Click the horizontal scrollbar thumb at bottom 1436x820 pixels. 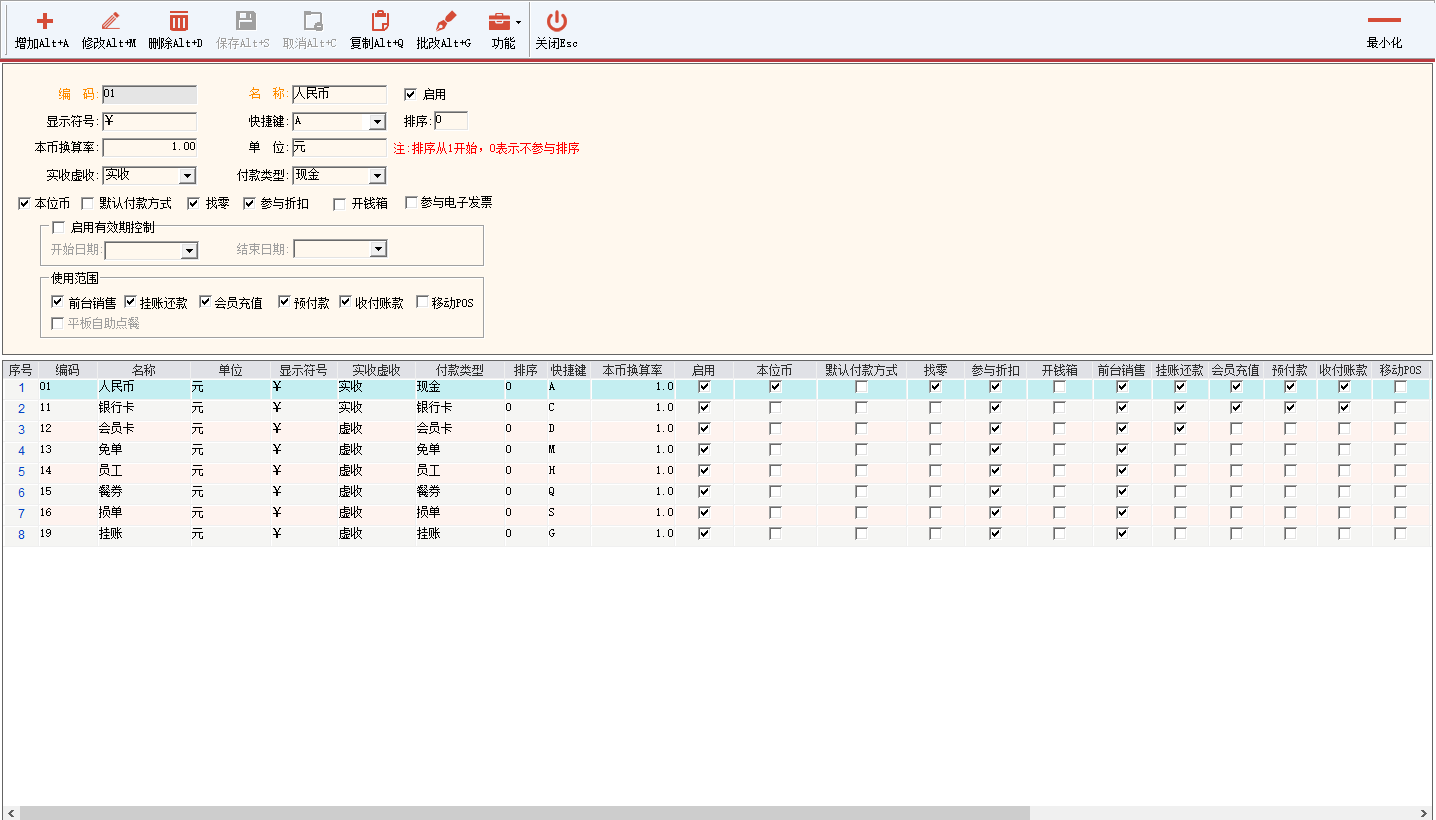[524, 813]
